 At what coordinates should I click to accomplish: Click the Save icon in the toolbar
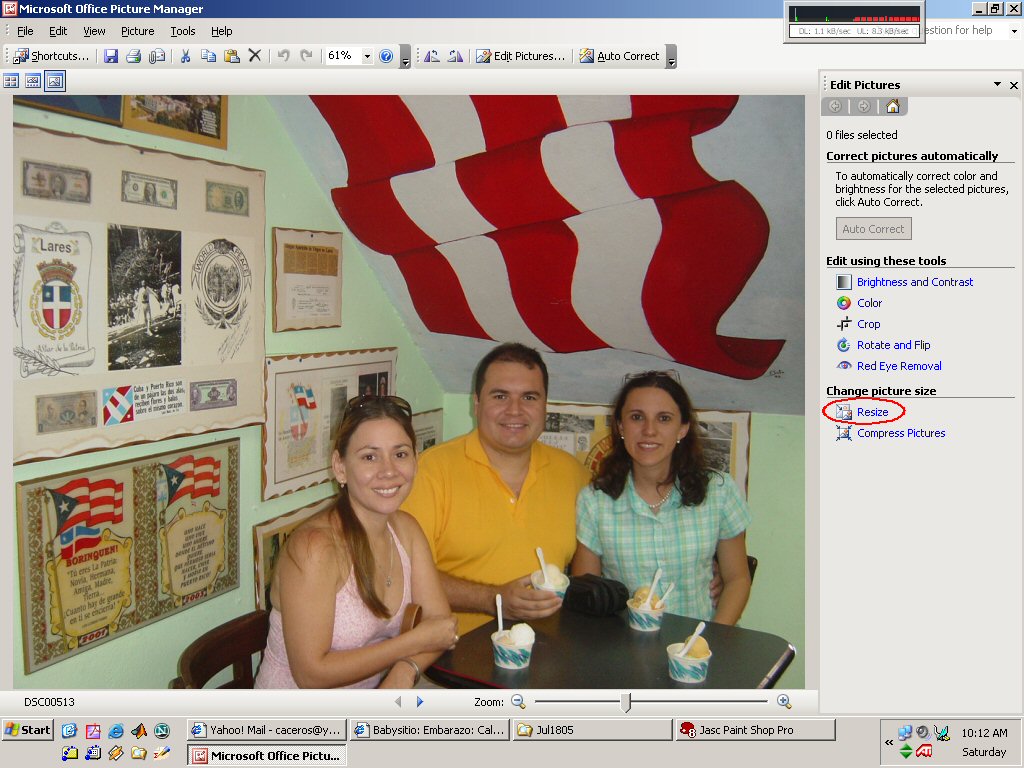[x=111, y=56]
